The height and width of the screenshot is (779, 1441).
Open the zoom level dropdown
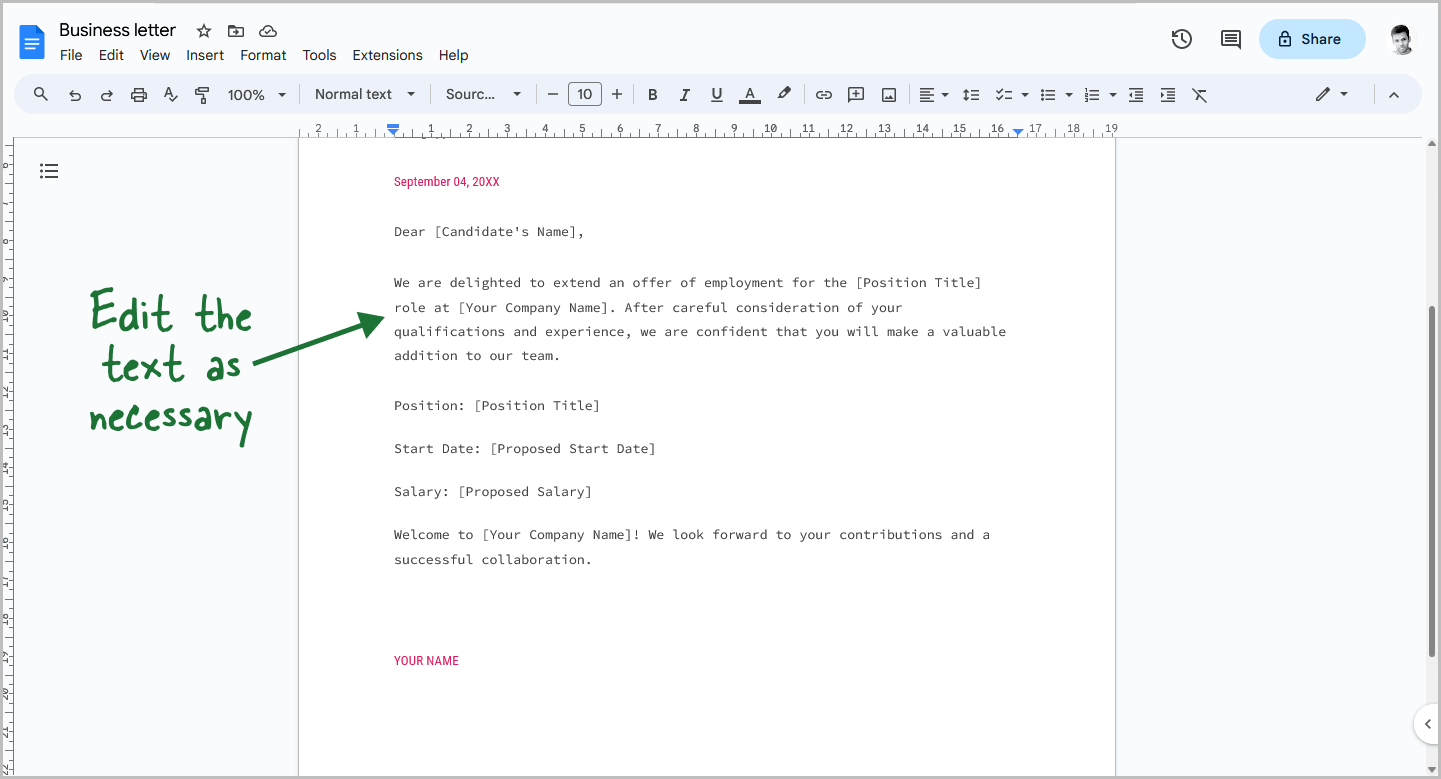[x=256, y=94]
